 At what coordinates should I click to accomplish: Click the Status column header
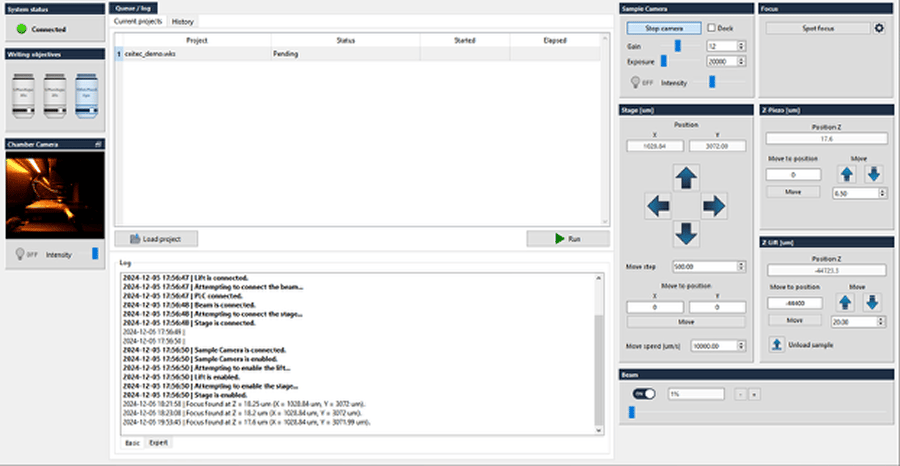pyautogui.click(x=346, y=40)
